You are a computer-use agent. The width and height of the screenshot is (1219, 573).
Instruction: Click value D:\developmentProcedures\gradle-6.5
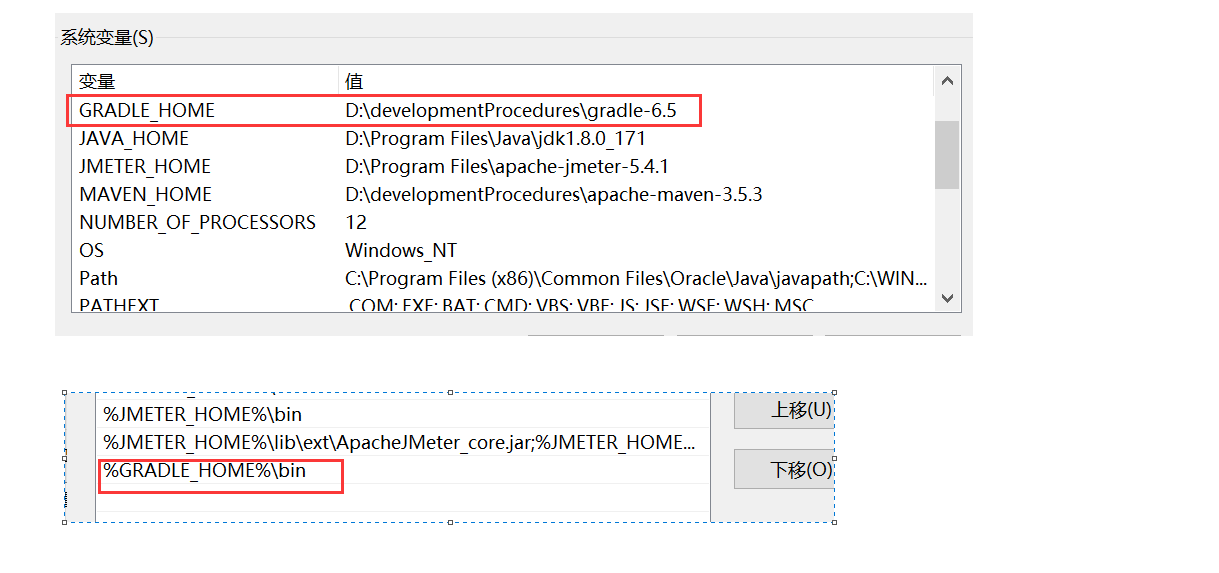pyautogui.click(x=511, y=110)
